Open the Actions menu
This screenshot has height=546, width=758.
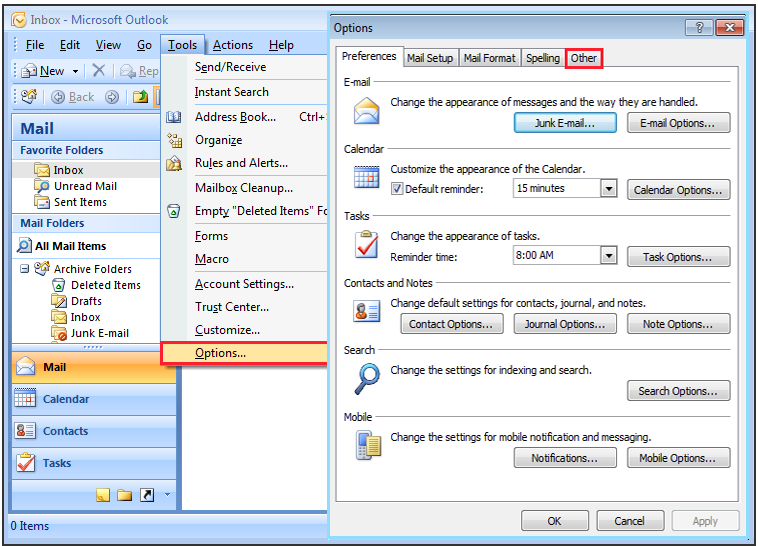(x=233, y=45)
